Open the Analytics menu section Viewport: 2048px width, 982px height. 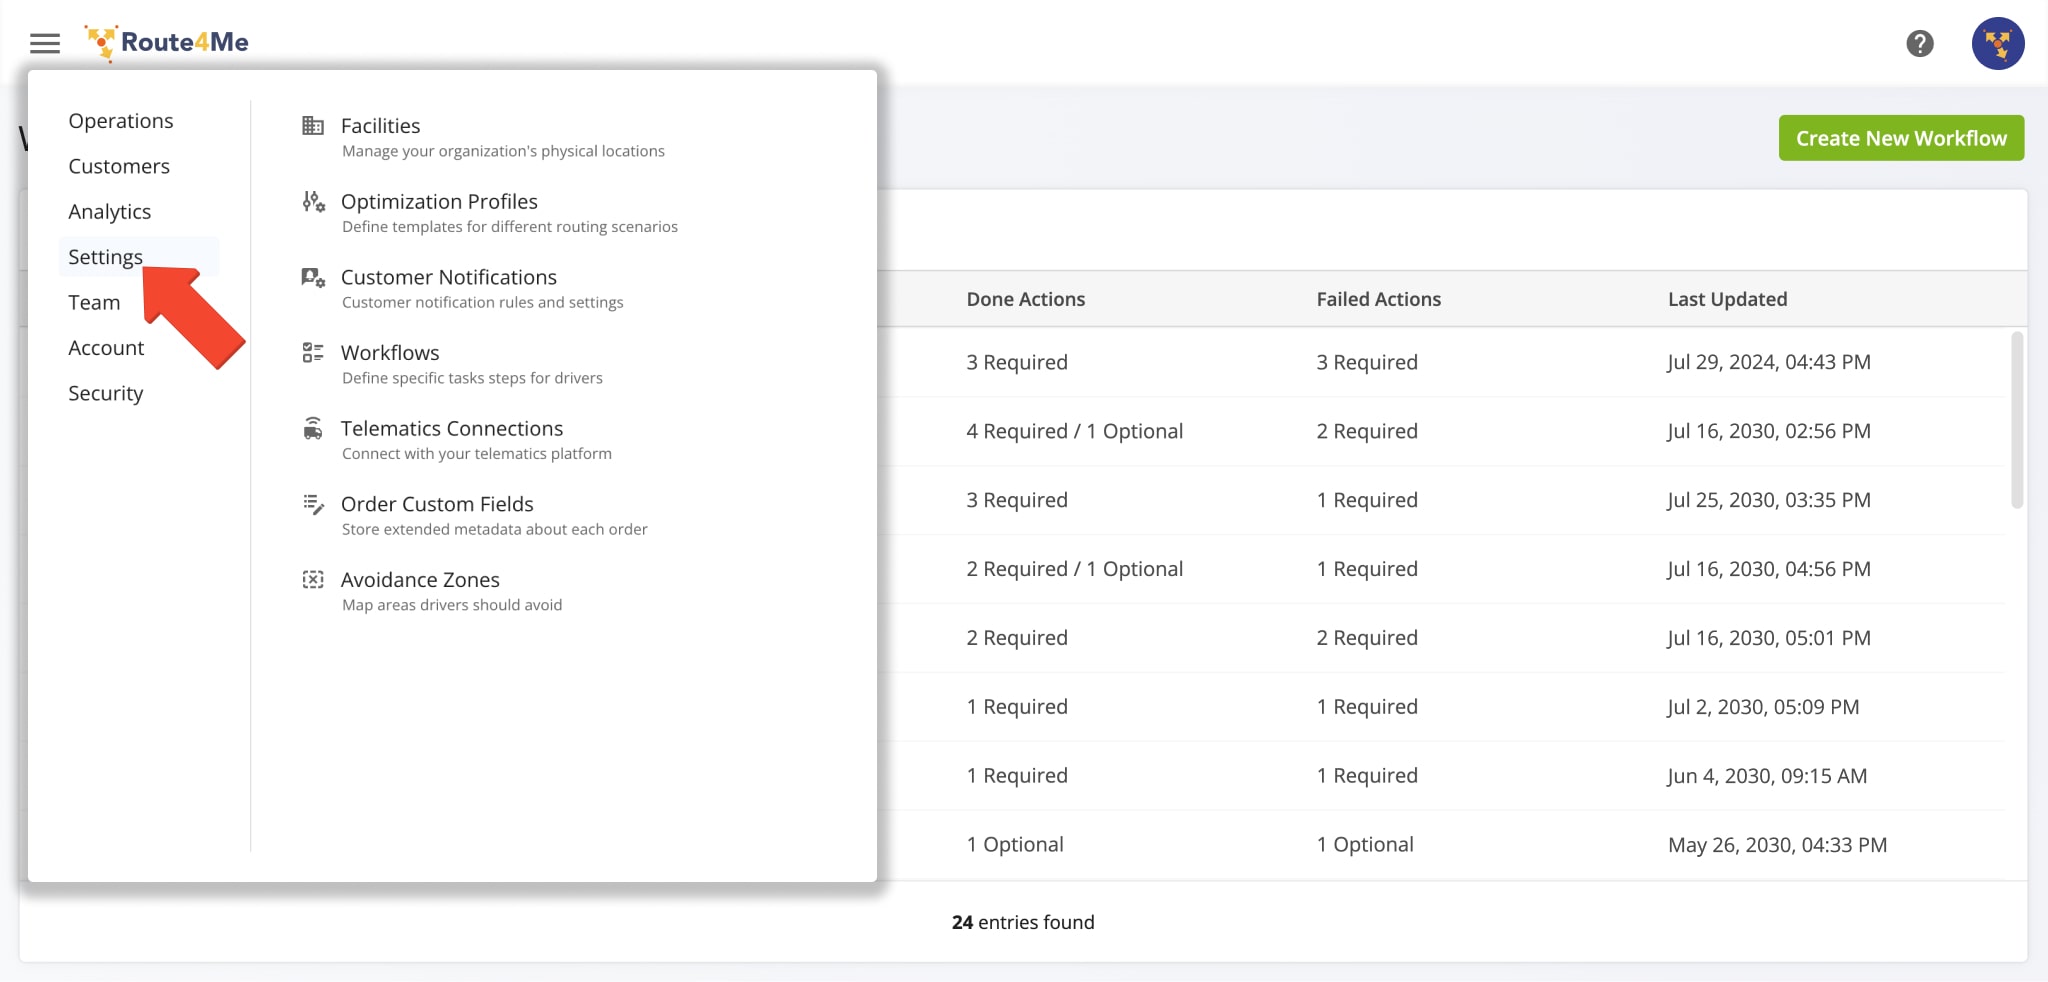point(110,212)
